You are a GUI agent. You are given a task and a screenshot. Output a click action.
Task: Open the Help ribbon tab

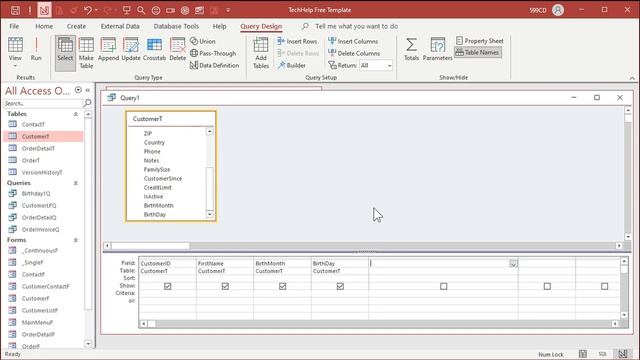[219, 26]
